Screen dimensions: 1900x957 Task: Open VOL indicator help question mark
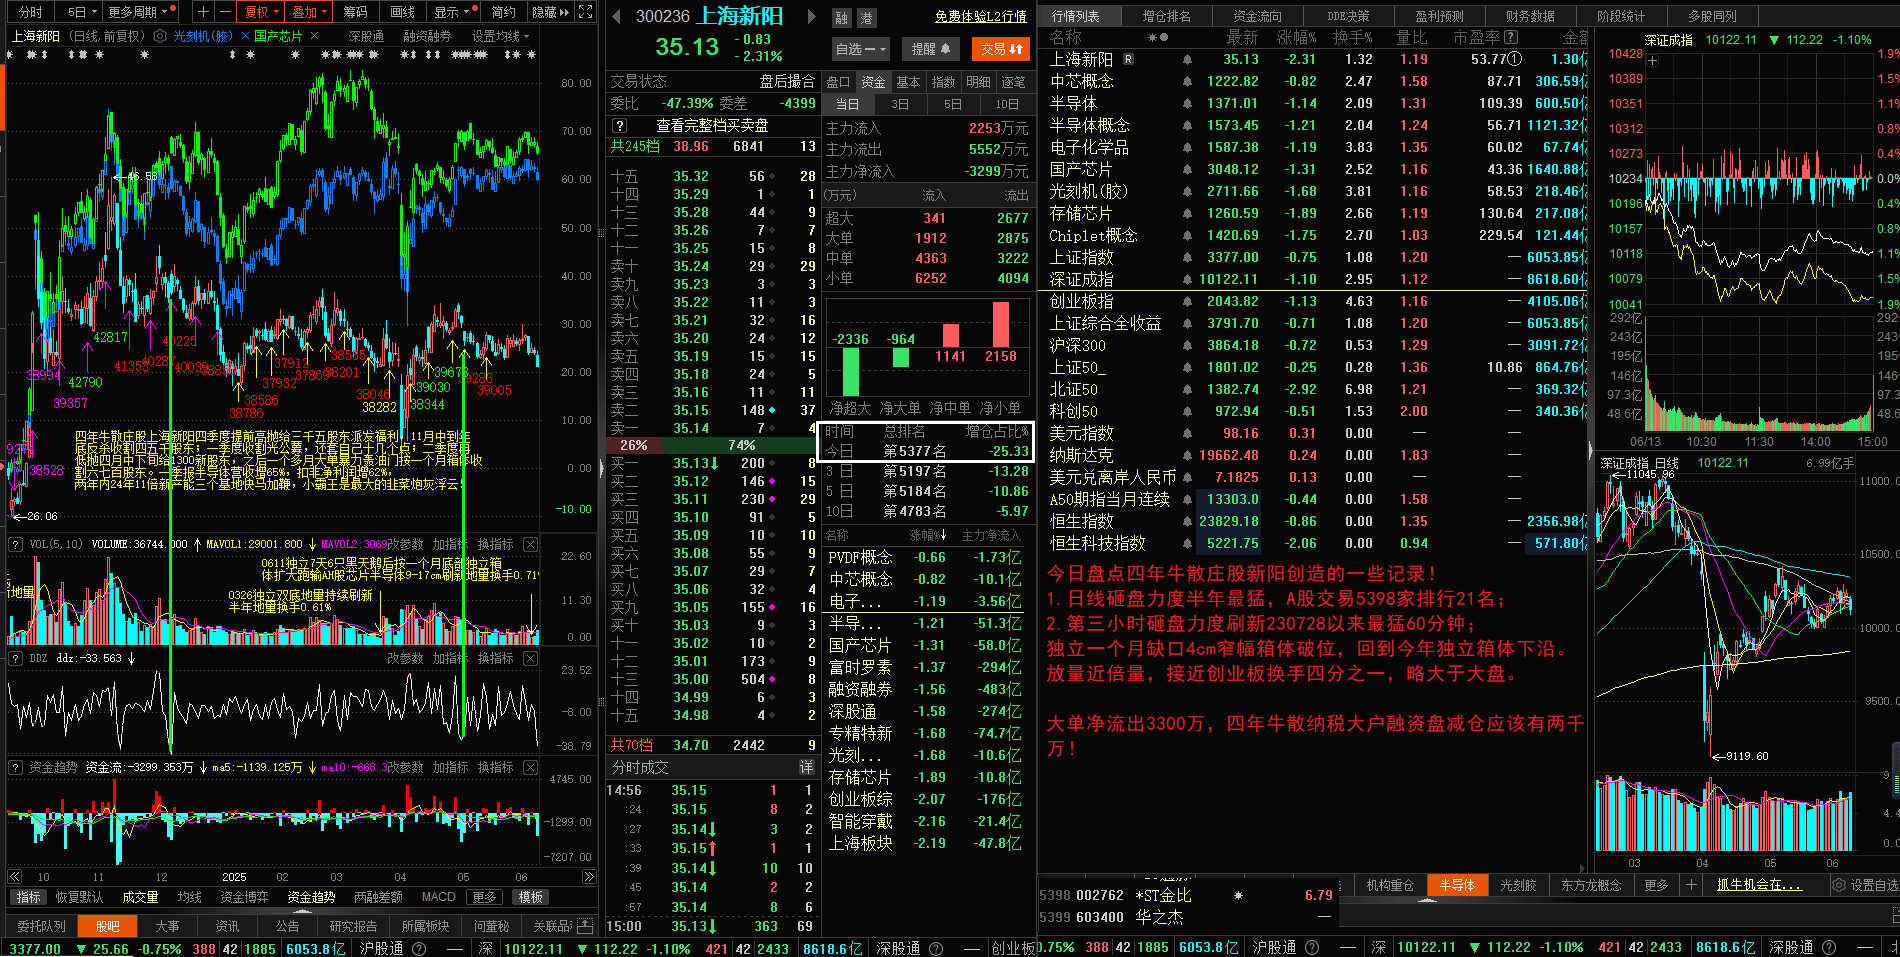tap(15, 544)
